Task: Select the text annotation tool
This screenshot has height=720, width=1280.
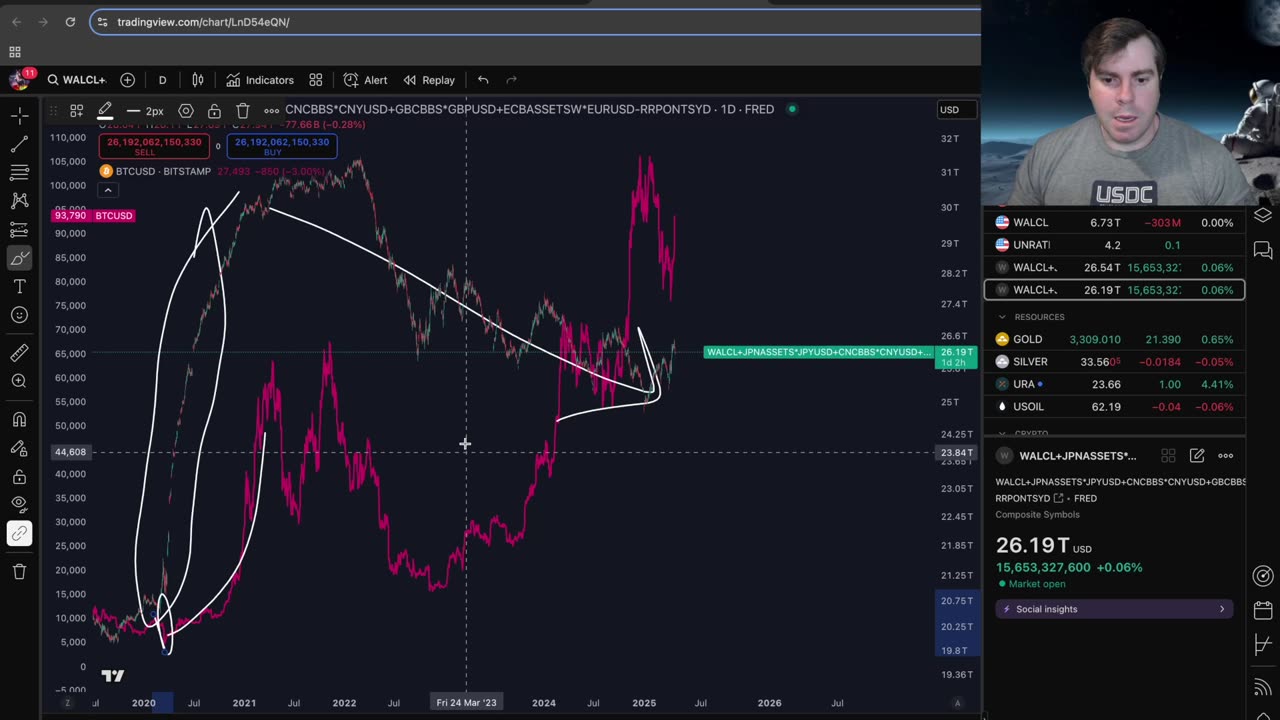Action: point(19,287)
